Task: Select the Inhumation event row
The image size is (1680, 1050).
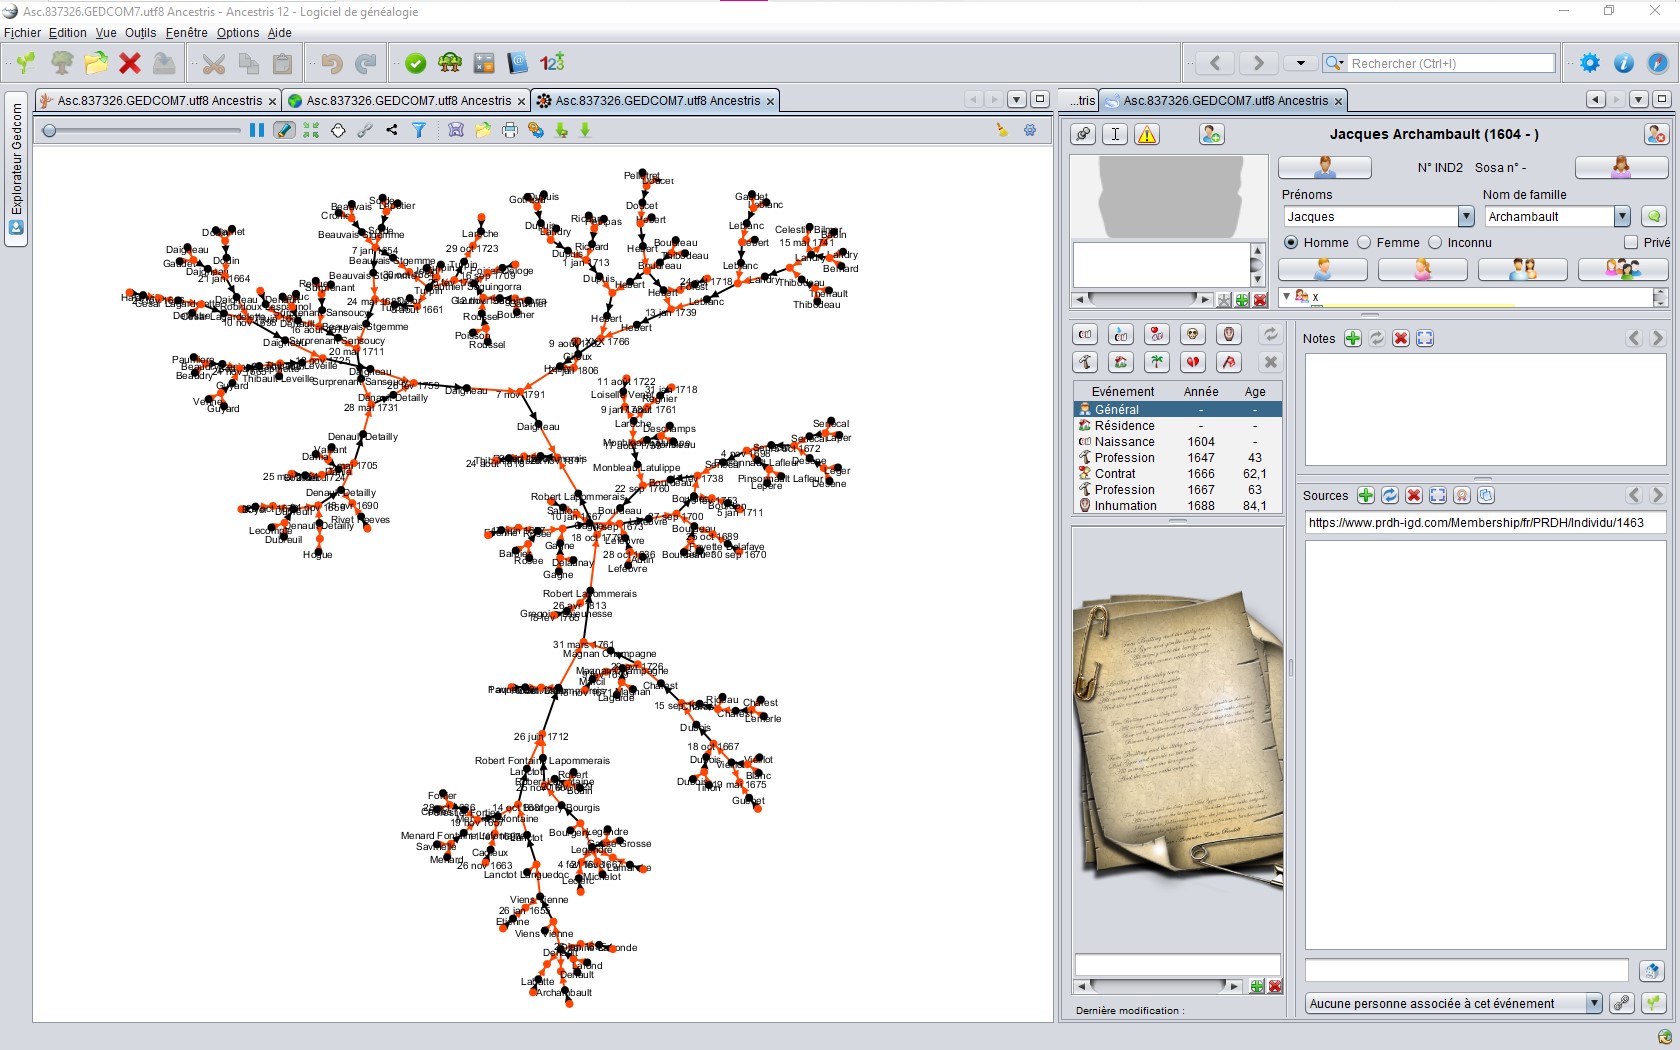Action: click(1125, 506)
